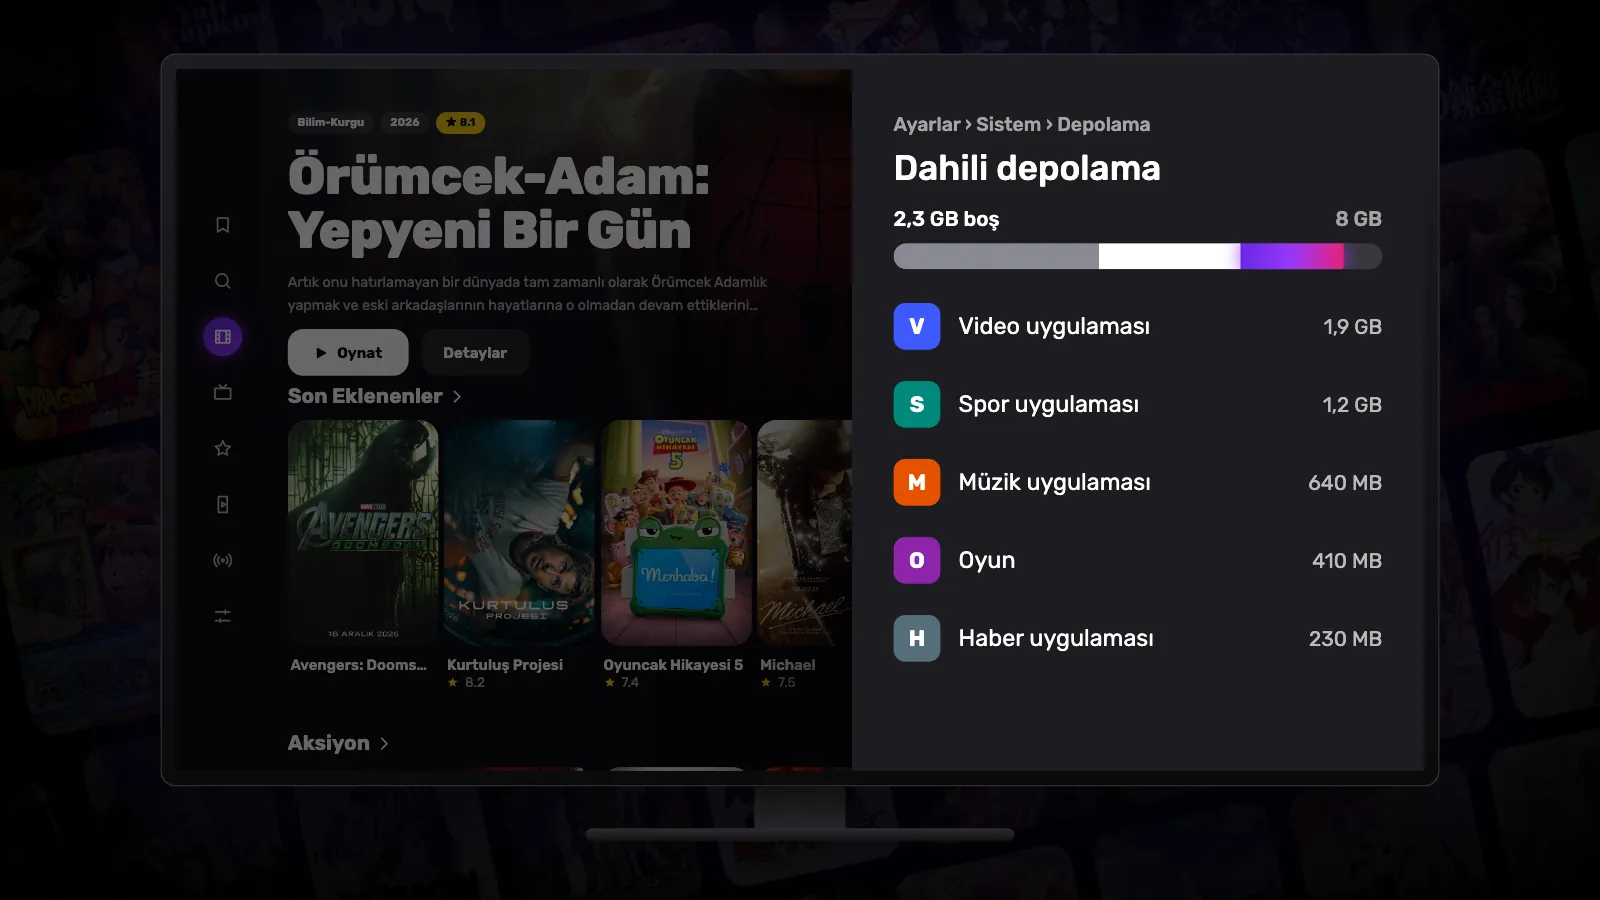Open settings sliders icon in sidebar
Image resolution: width=1600 pixels, height=900 pixels.
point(223,617)
